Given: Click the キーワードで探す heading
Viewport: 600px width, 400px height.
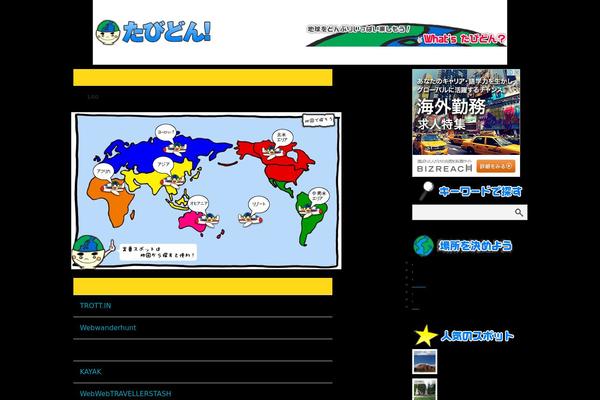Looking at the screenshot, I should [480, 191].
